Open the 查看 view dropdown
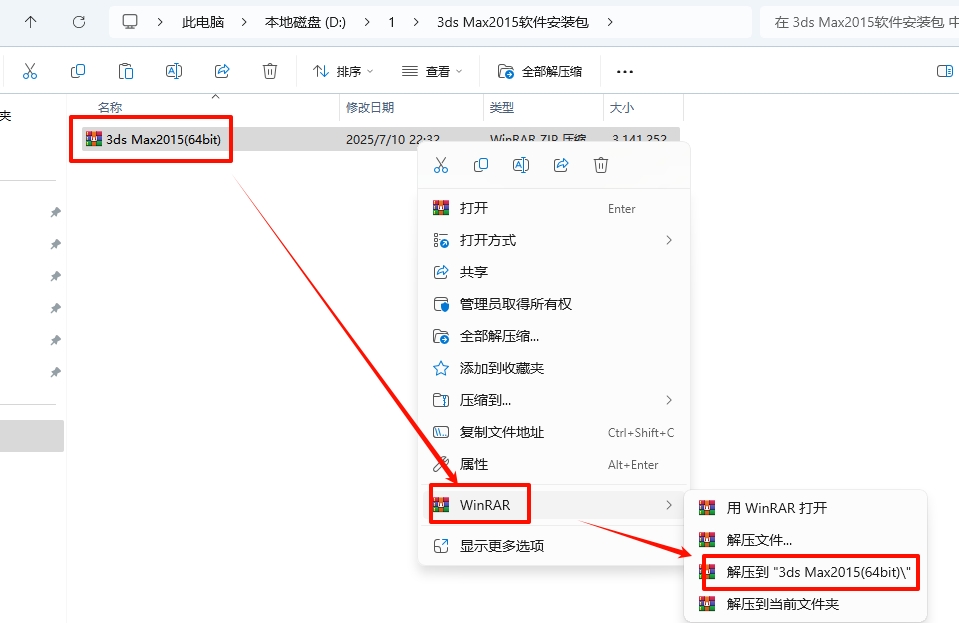The width and height of the screenshot is (959, 623). click(x=432, y=71)
